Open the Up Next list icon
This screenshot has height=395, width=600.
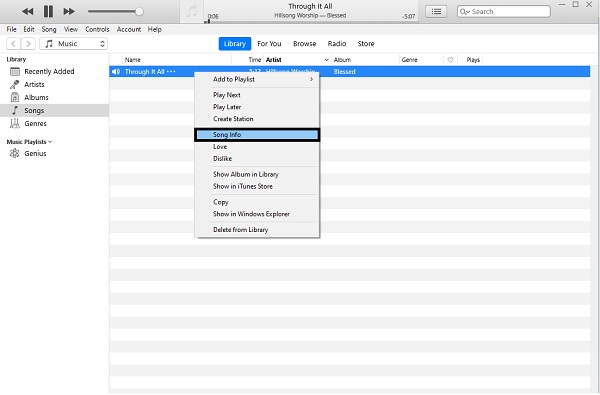point(436,11)
